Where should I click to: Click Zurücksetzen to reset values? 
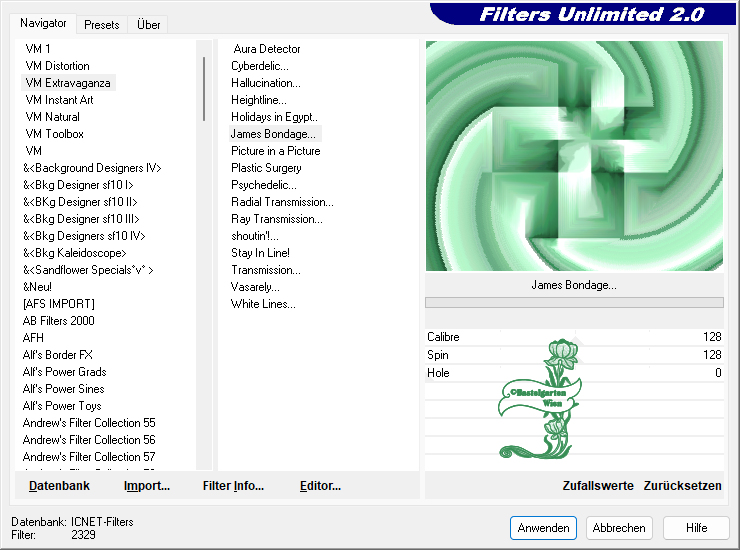(x=682, y=485)
